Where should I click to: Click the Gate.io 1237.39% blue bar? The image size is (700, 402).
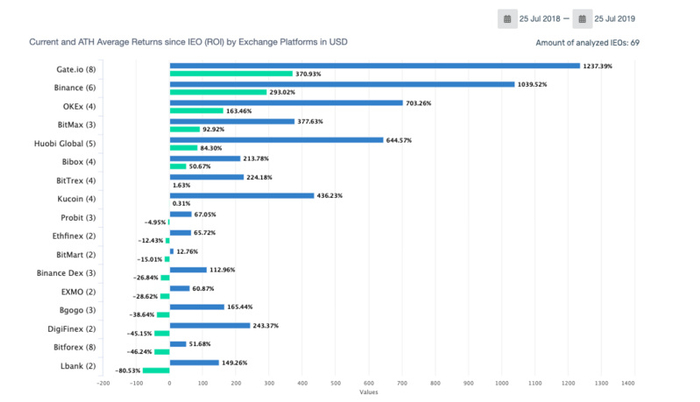coord(375,66)
